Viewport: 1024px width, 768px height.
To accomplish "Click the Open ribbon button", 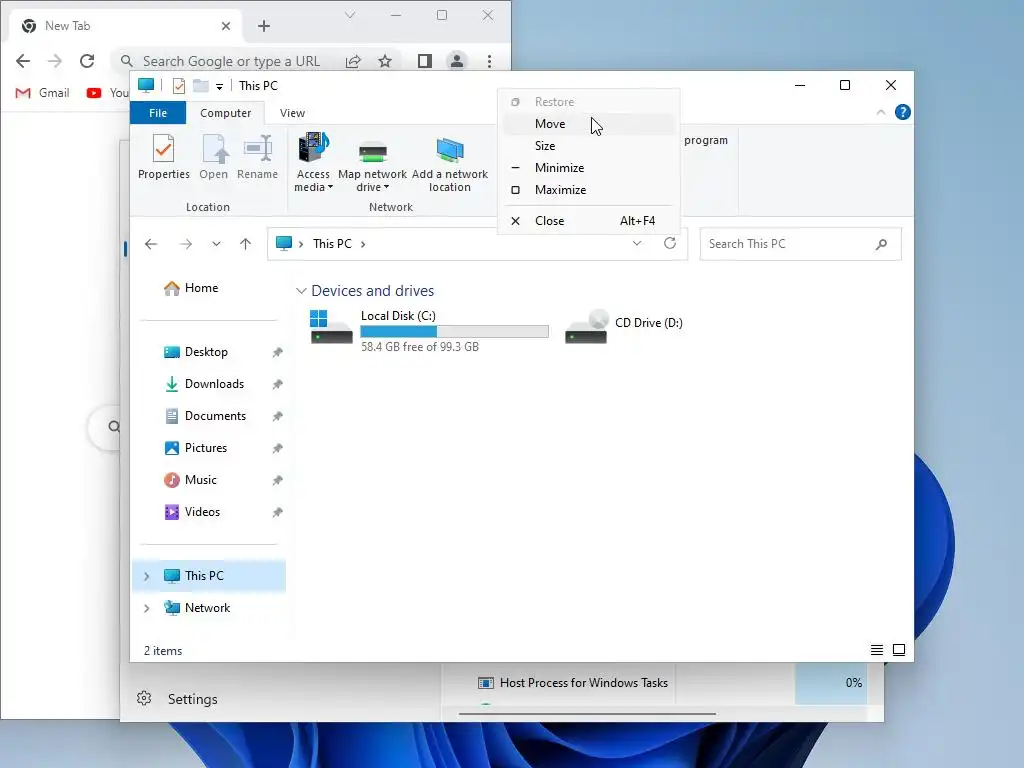I will point(214,157).
